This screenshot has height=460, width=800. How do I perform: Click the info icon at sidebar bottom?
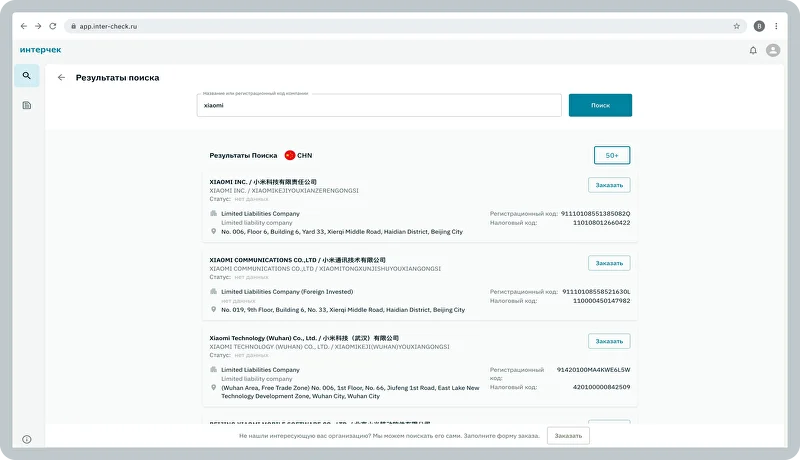27,439
